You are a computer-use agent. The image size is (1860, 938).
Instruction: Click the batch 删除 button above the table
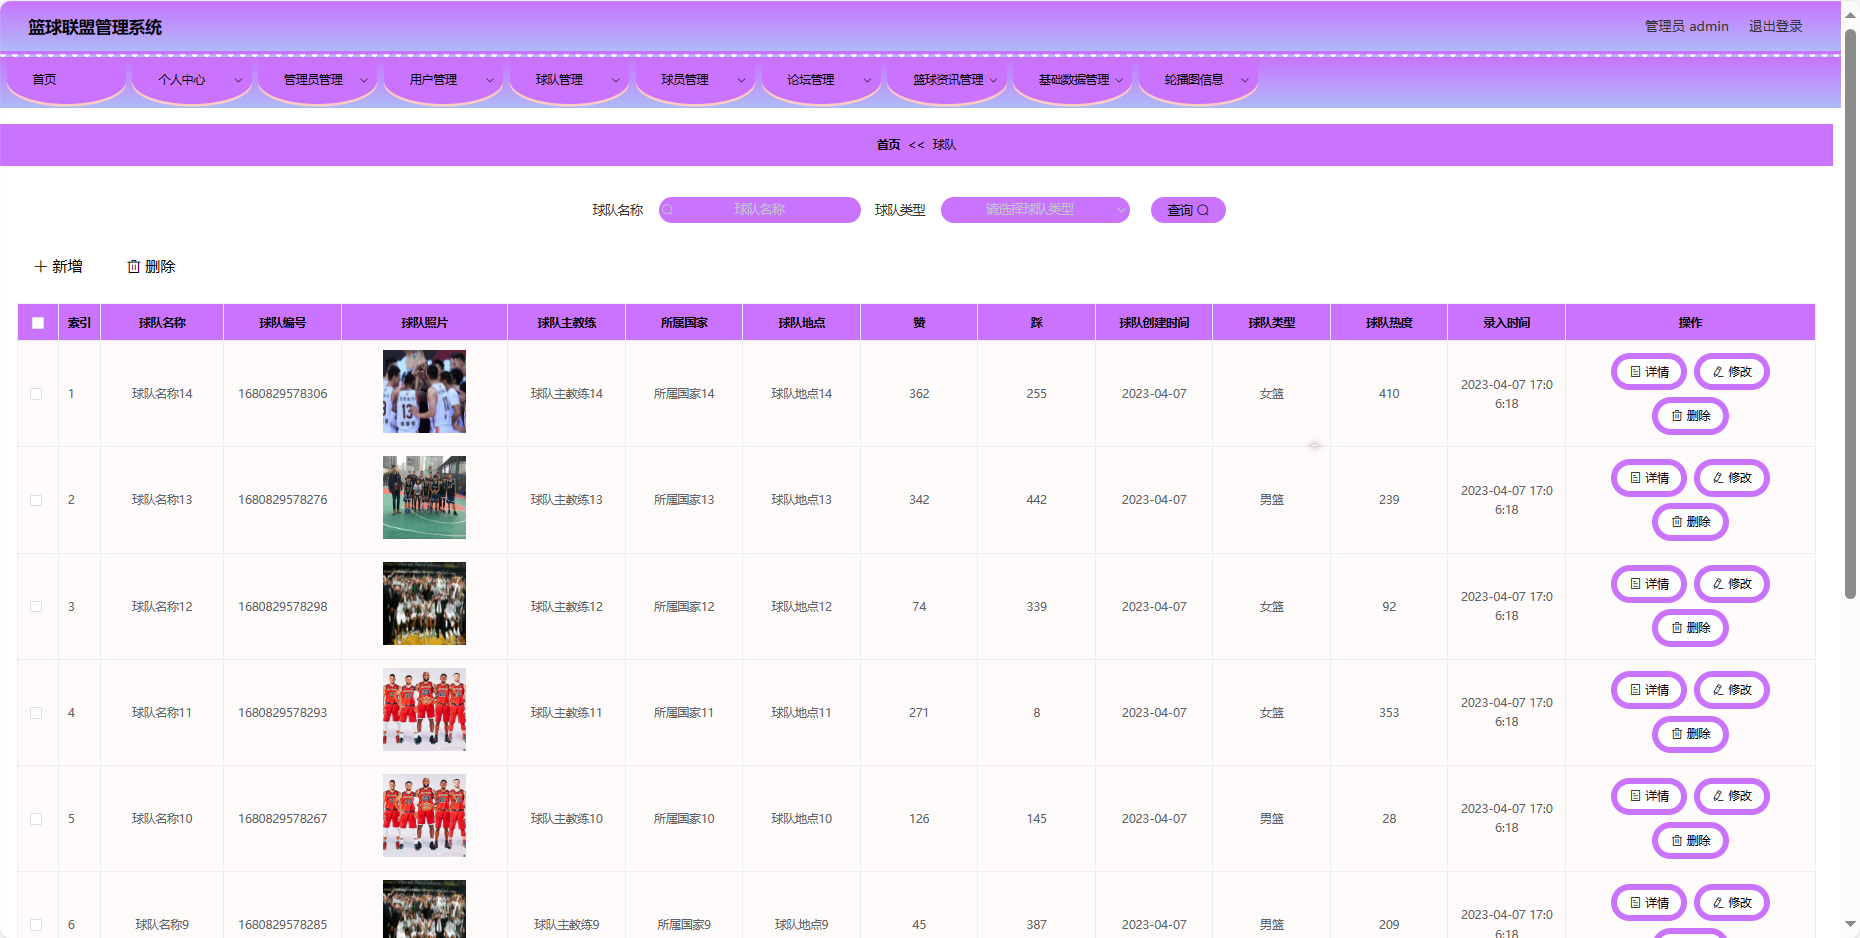tap(151, 266)
